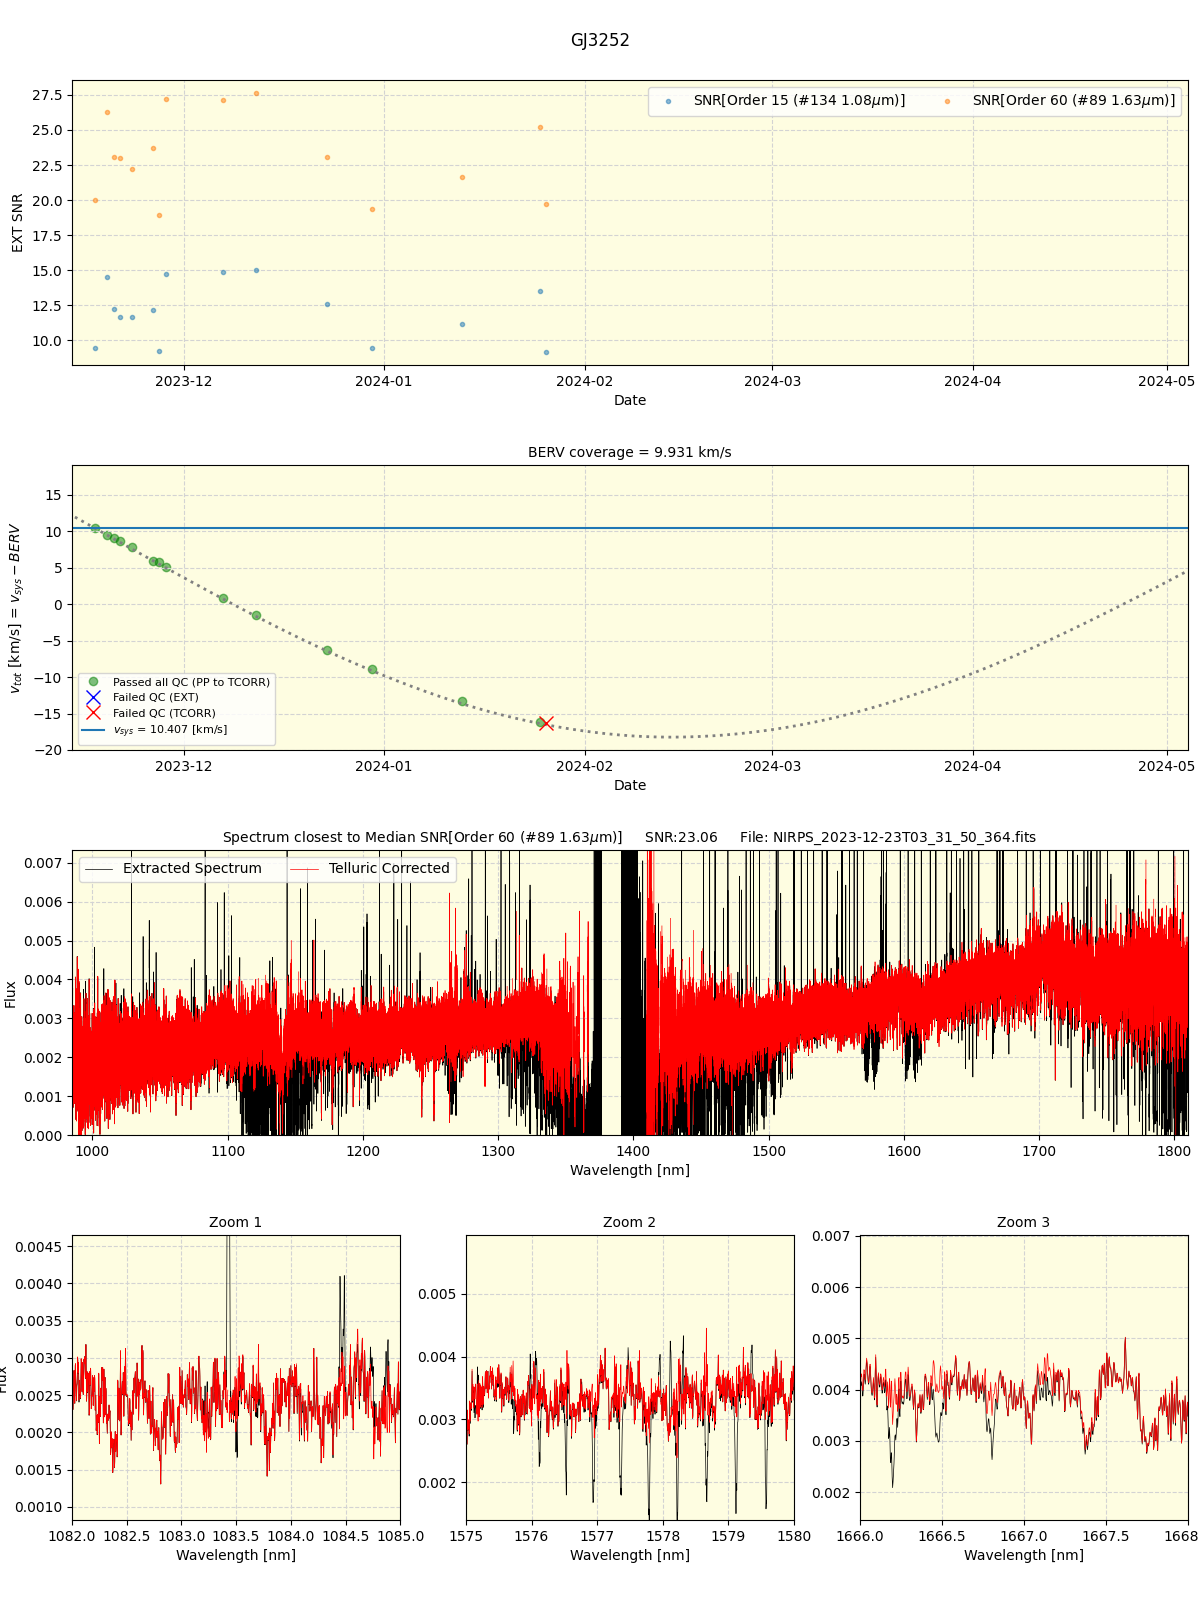Image resolution: width=1200 pixels, height=1600 pixels.
Task: Click the Passed all QC legend entry
Action: click(178, 682)
